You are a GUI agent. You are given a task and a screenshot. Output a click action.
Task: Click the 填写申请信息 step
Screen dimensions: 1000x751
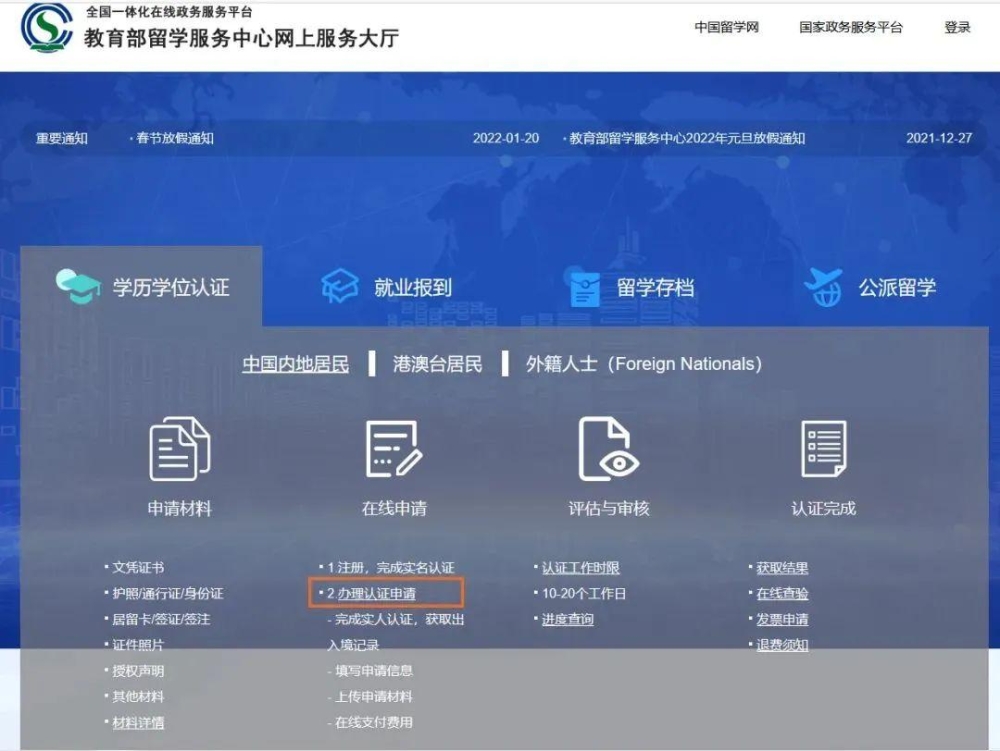374,671
